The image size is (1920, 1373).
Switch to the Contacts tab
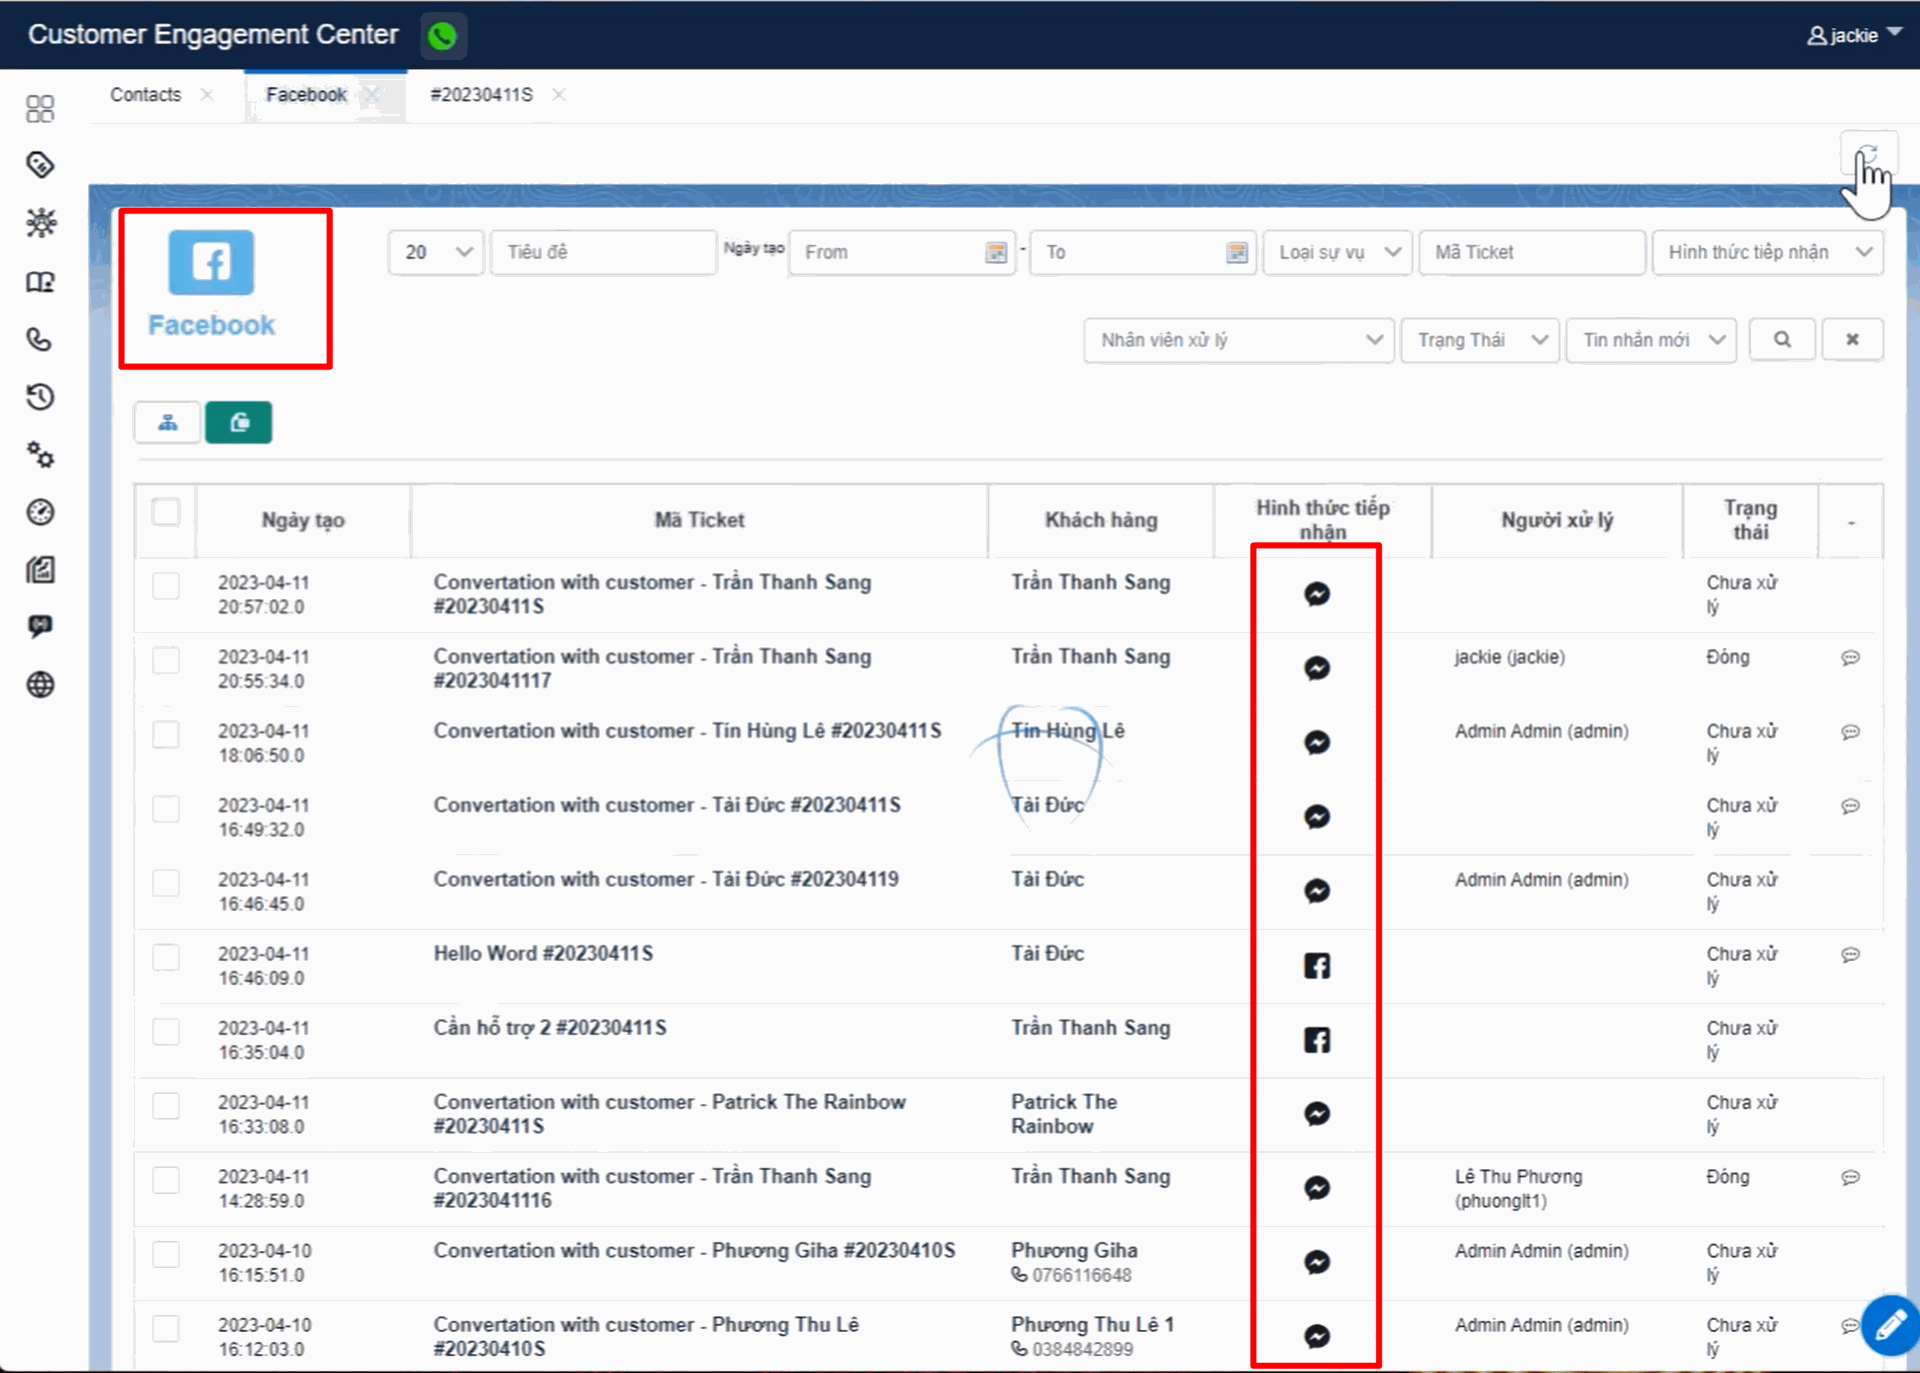[x=146, y=95]
